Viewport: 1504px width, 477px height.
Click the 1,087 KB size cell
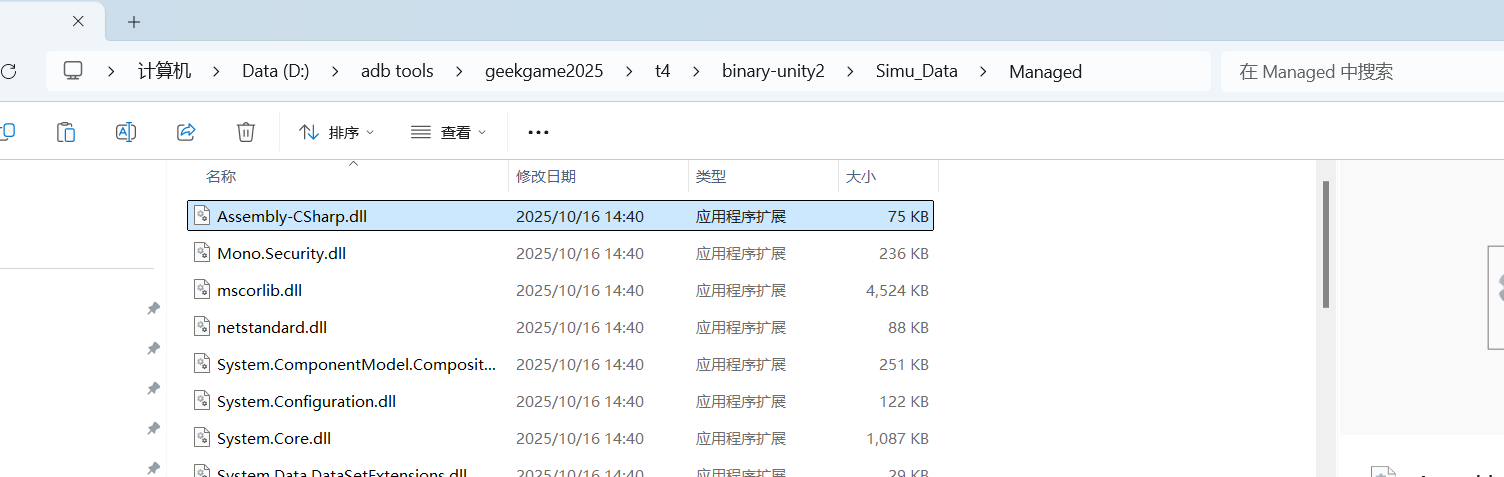click(x=897, y=438)
